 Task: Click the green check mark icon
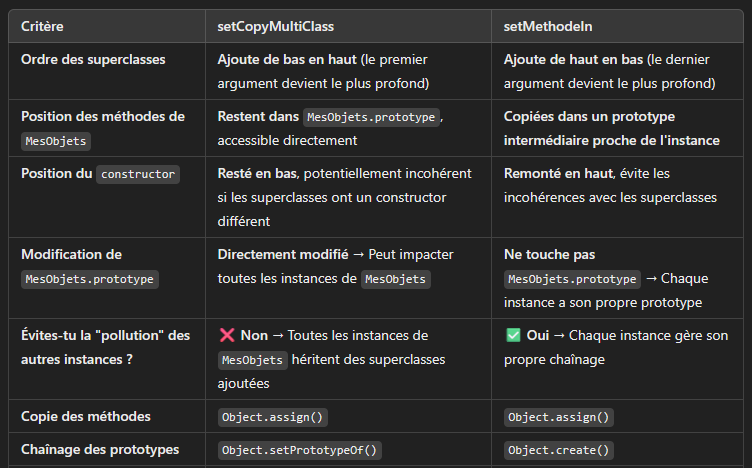click(x=513, y=335)
